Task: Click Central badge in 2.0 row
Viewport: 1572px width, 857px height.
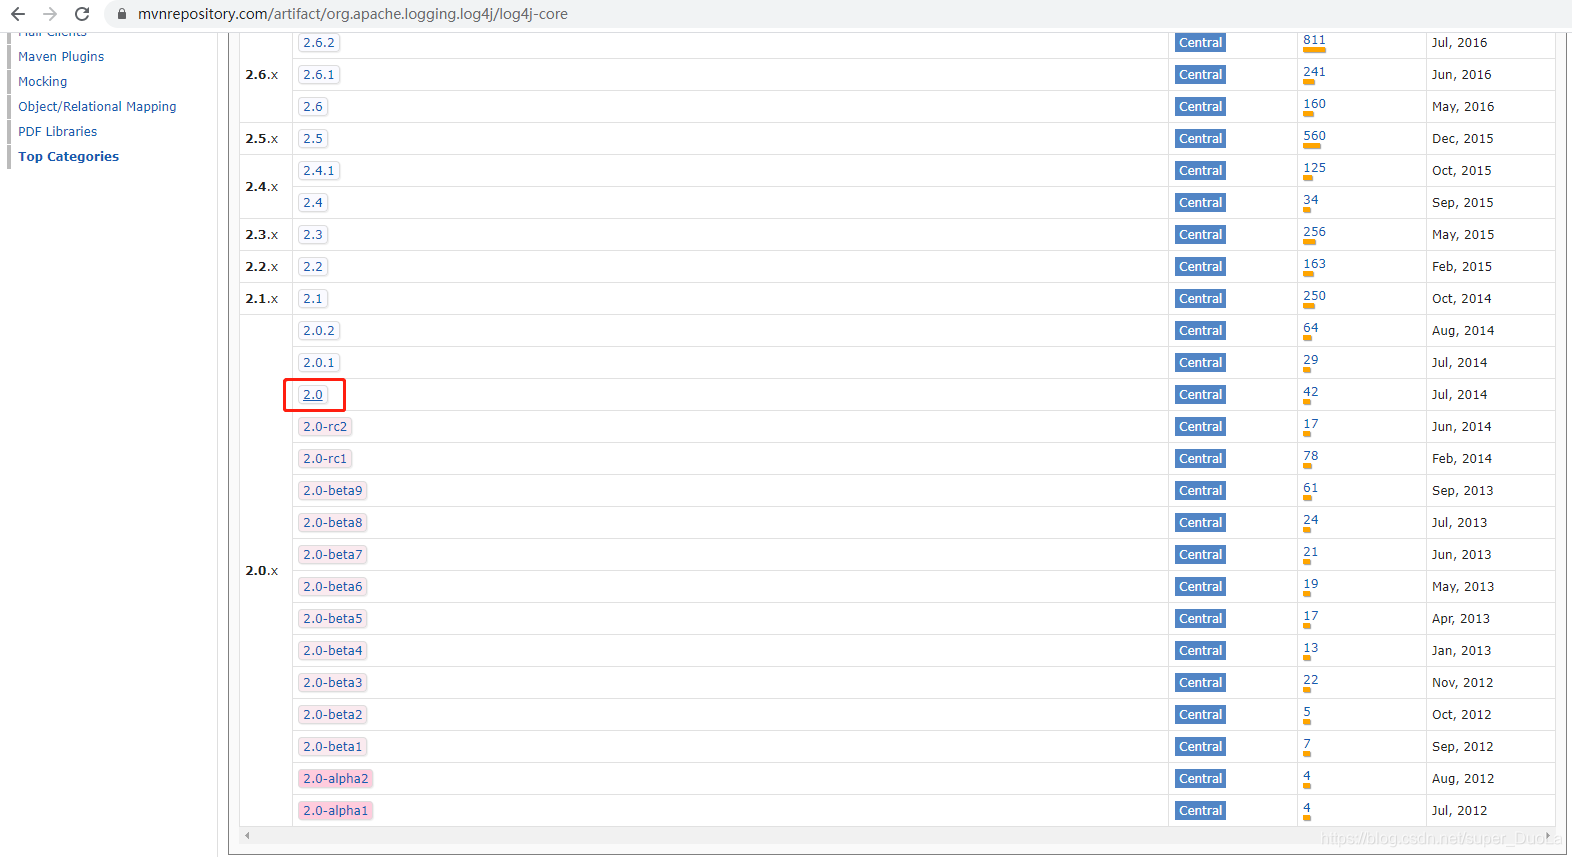Action: [x=1200, y=395]
